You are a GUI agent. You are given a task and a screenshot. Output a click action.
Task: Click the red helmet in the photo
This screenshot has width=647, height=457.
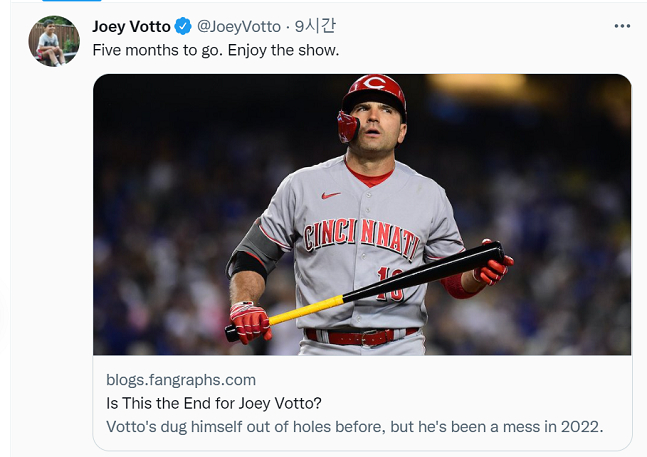click(374, 94)
